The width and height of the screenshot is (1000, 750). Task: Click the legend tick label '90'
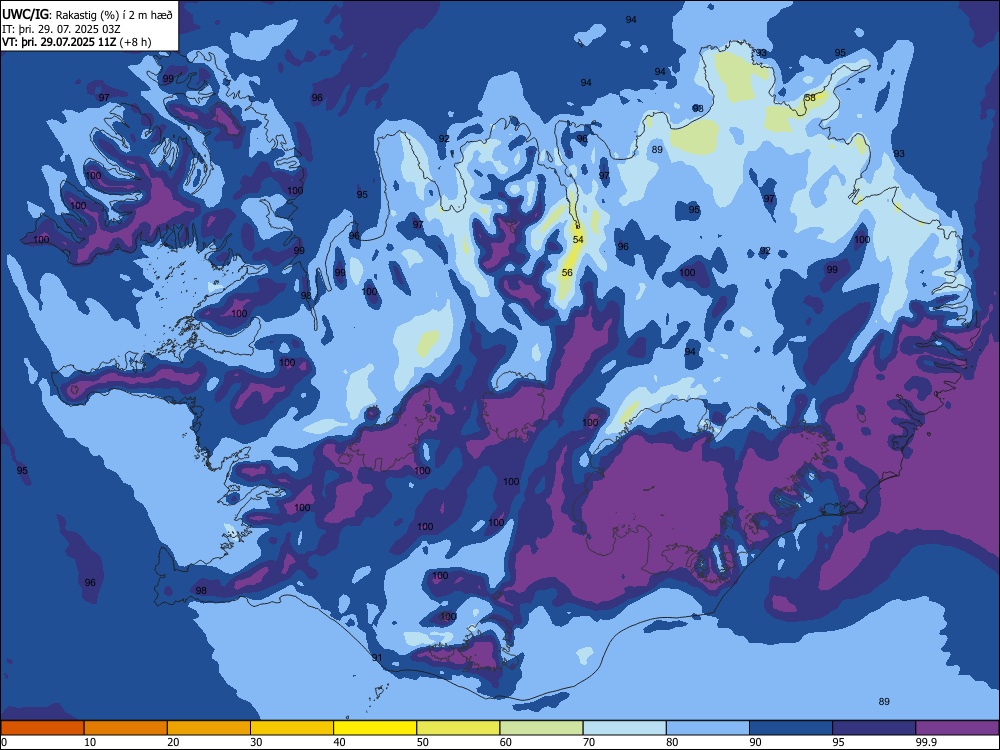[755, 742]
